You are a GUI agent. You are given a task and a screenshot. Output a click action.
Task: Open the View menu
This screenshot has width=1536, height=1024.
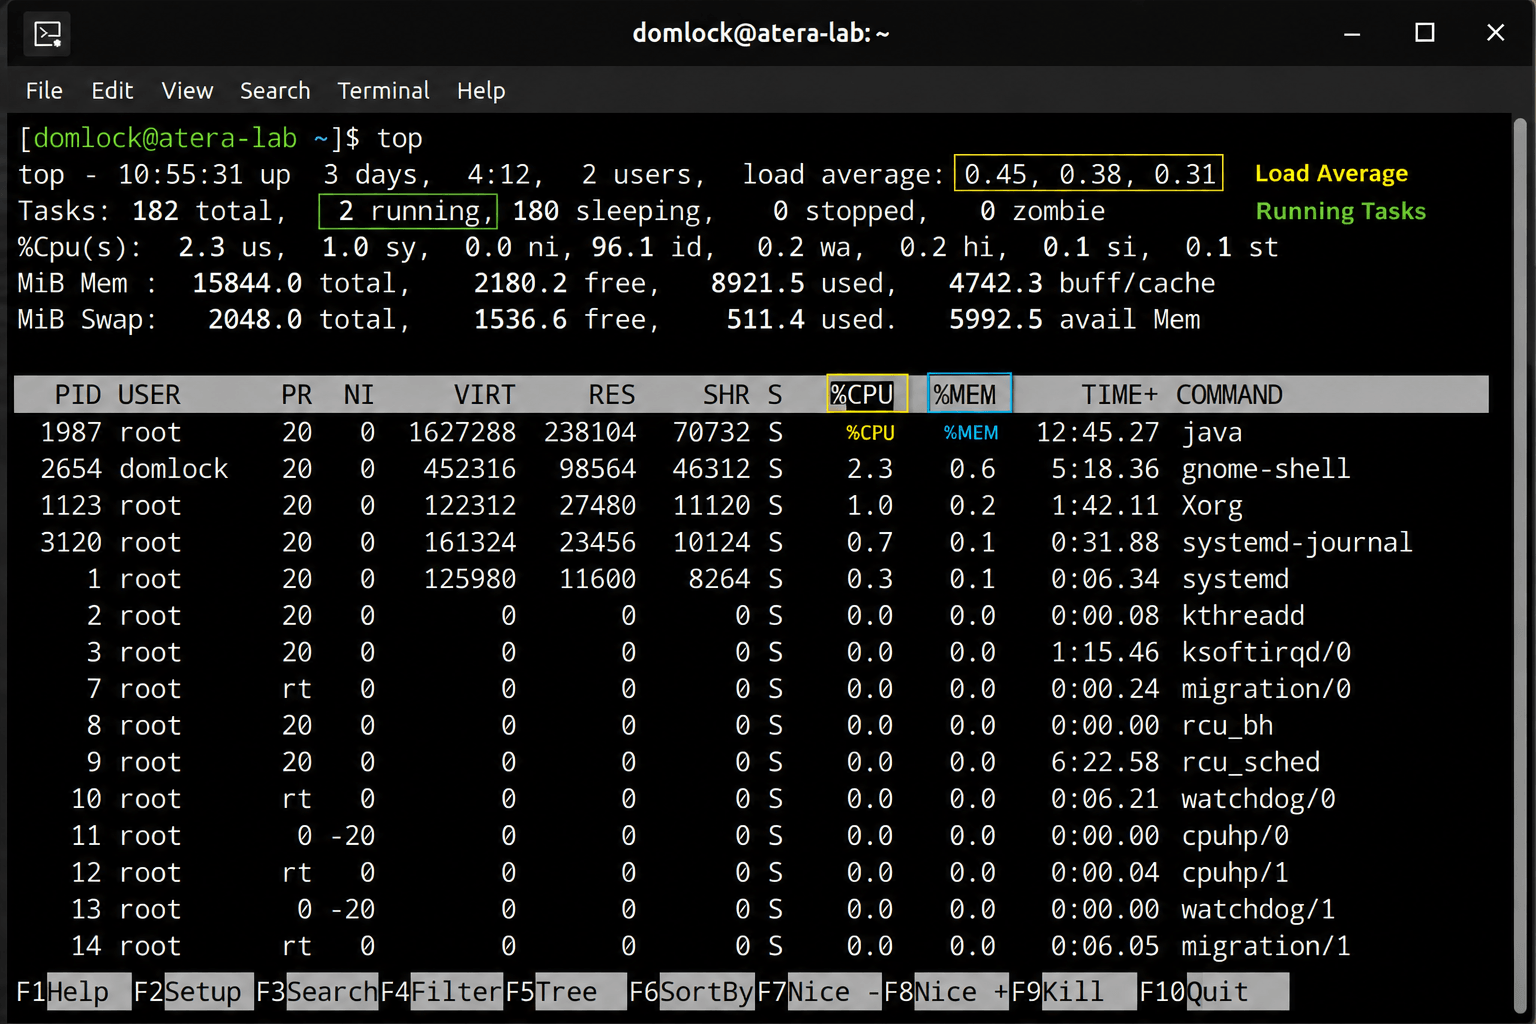187,91
